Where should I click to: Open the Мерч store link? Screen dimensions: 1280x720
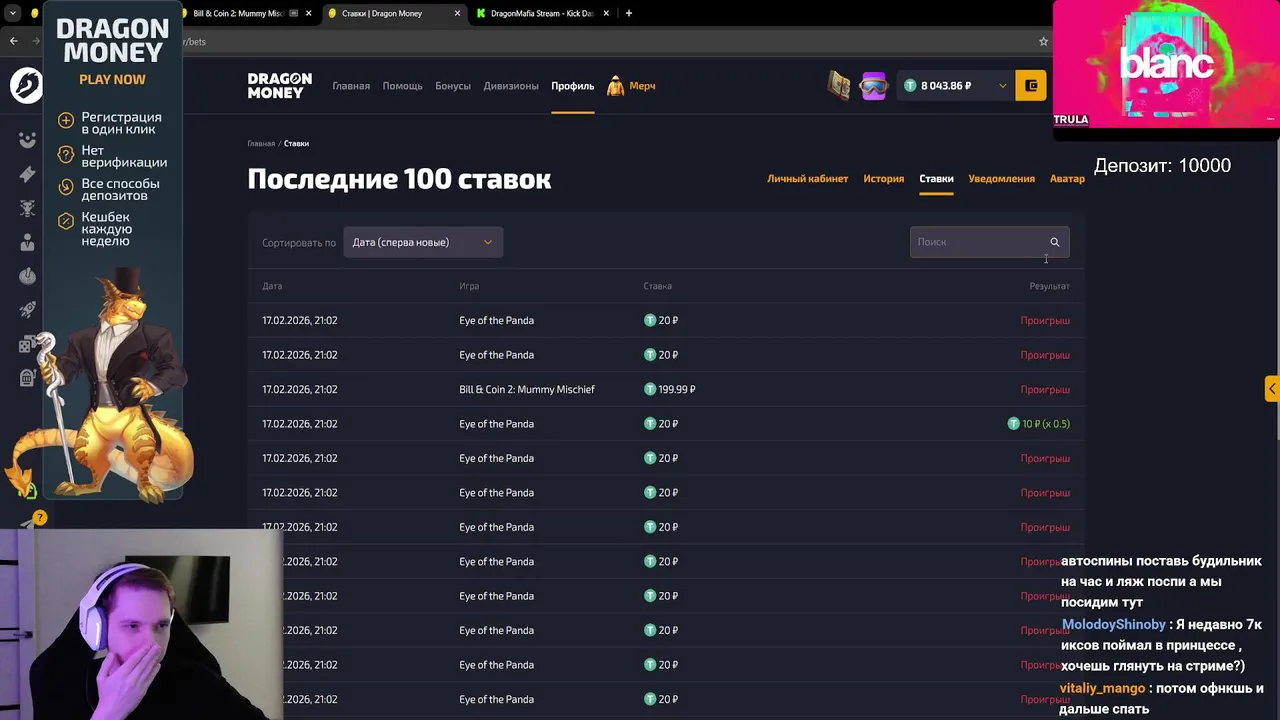tap(642, 86)
